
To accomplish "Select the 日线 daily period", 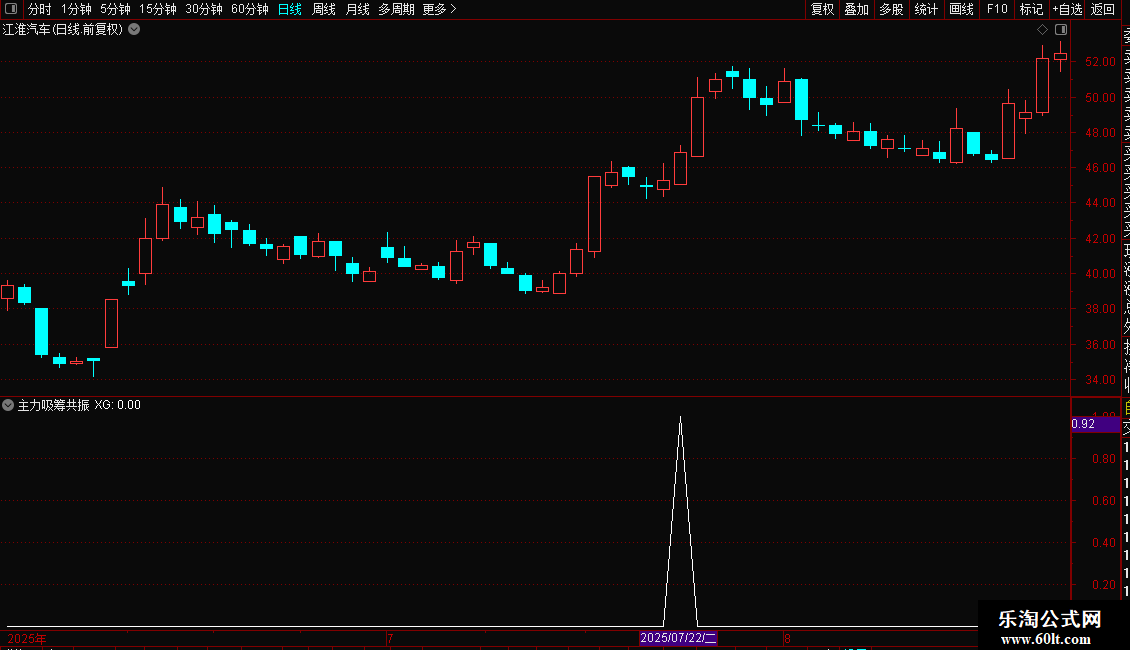I will [x=290, y=9].
